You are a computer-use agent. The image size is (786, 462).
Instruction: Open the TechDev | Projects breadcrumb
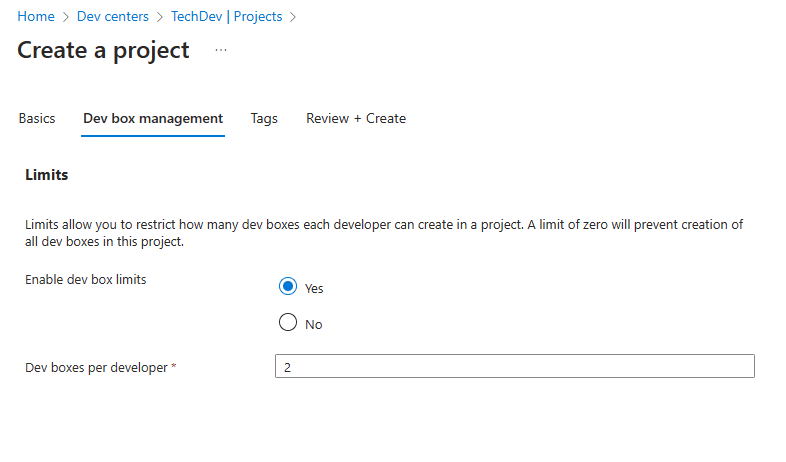226,17
